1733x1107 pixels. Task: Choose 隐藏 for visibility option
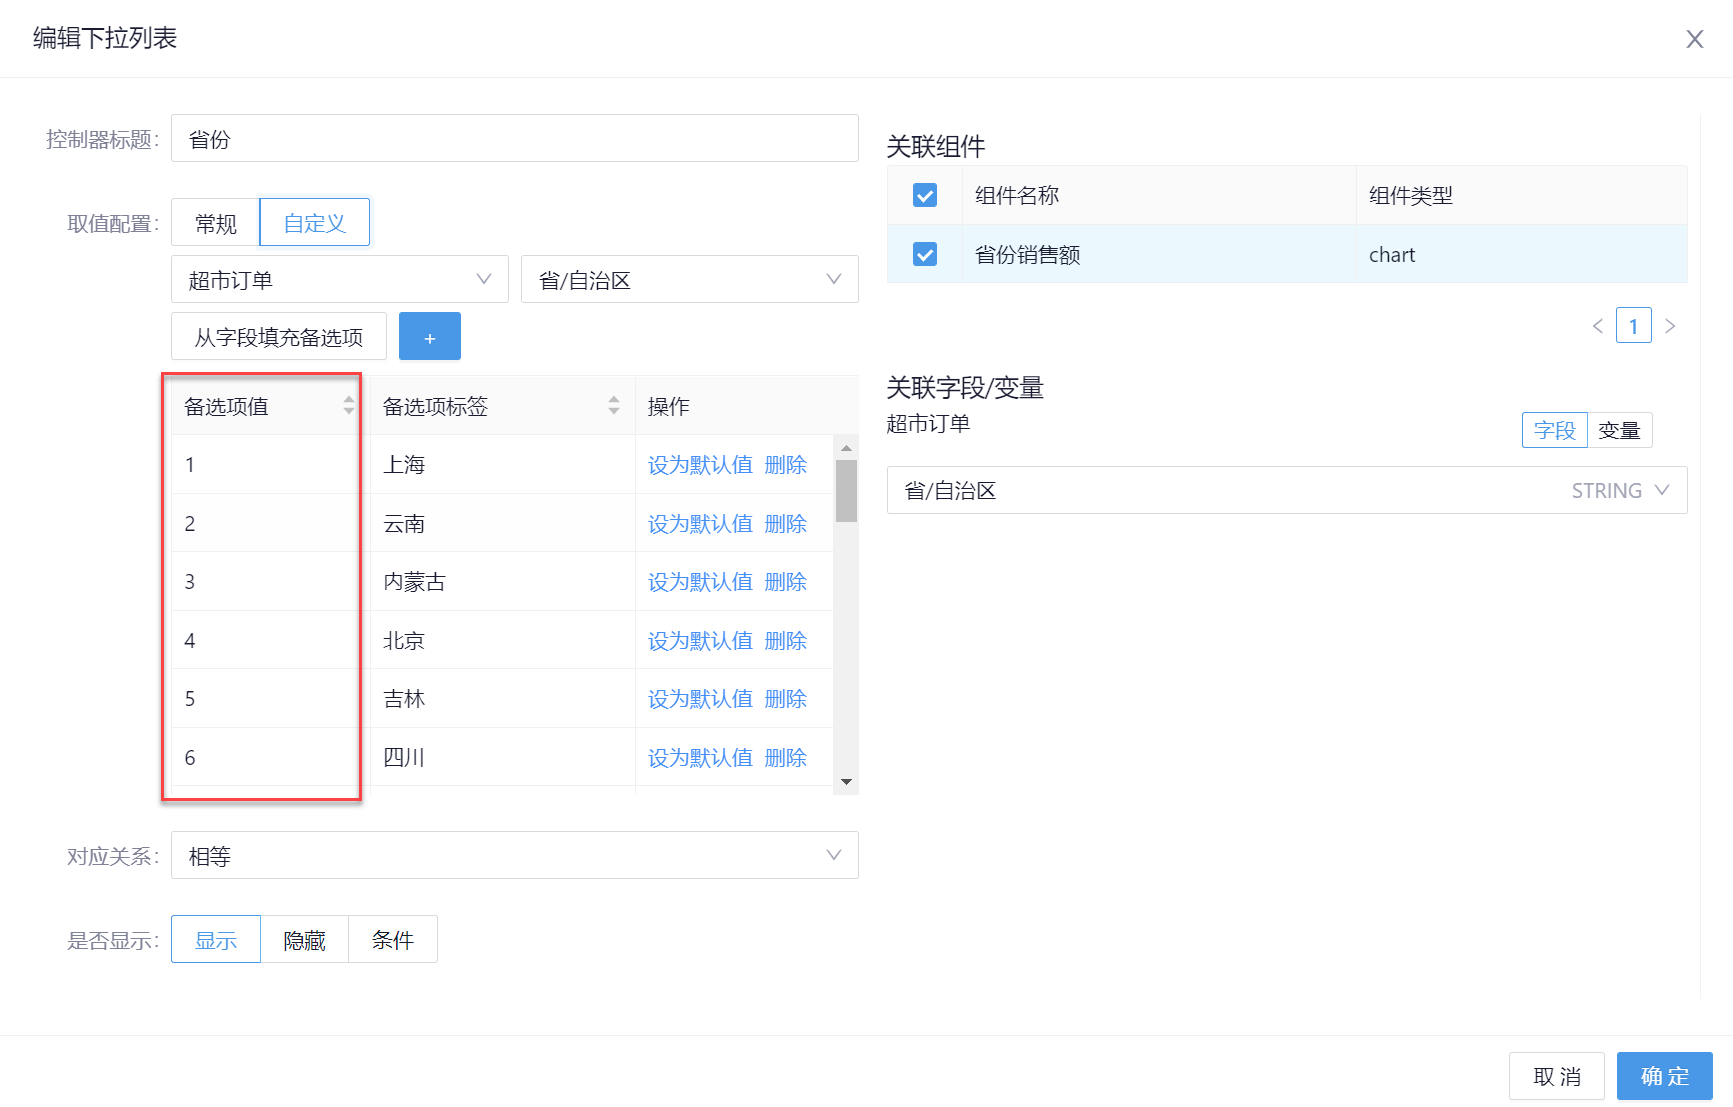tap(305, 939)
